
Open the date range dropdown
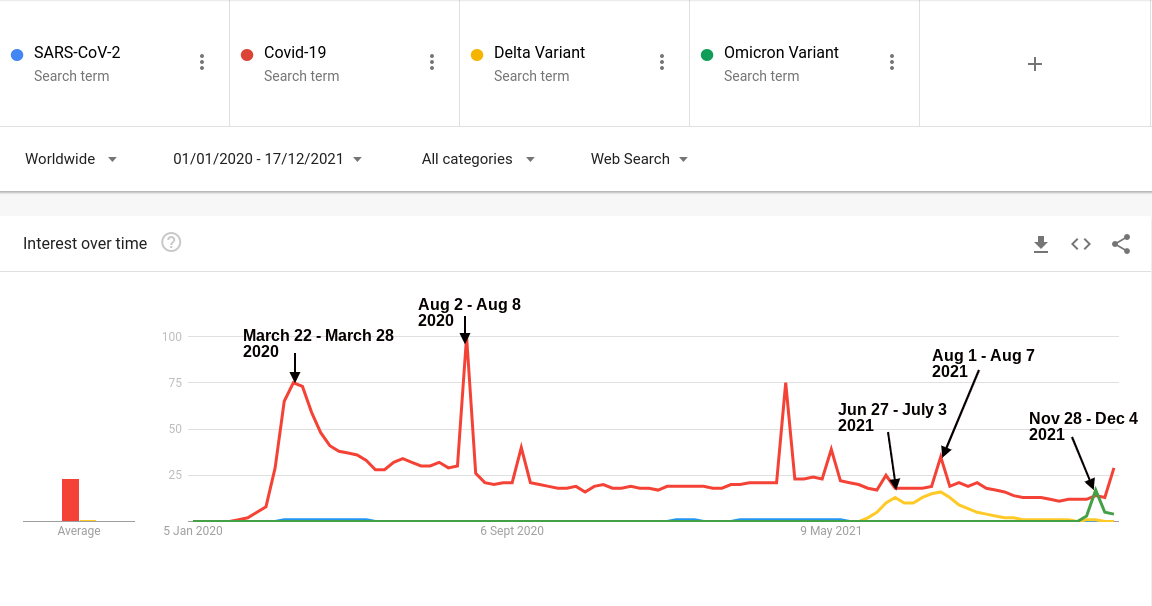pyautogui.click(x=267, y=159)
